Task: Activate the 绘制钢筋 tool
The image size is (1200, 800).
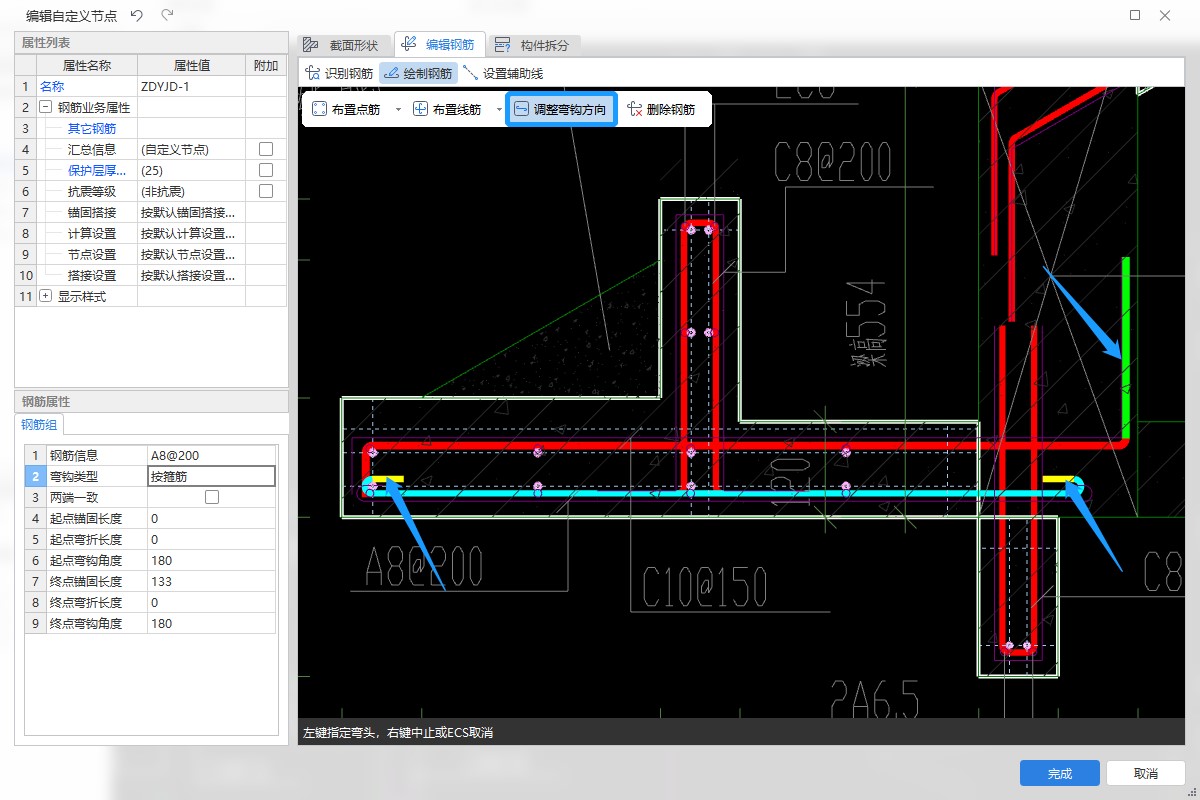Action: click(x=418, y=73)
